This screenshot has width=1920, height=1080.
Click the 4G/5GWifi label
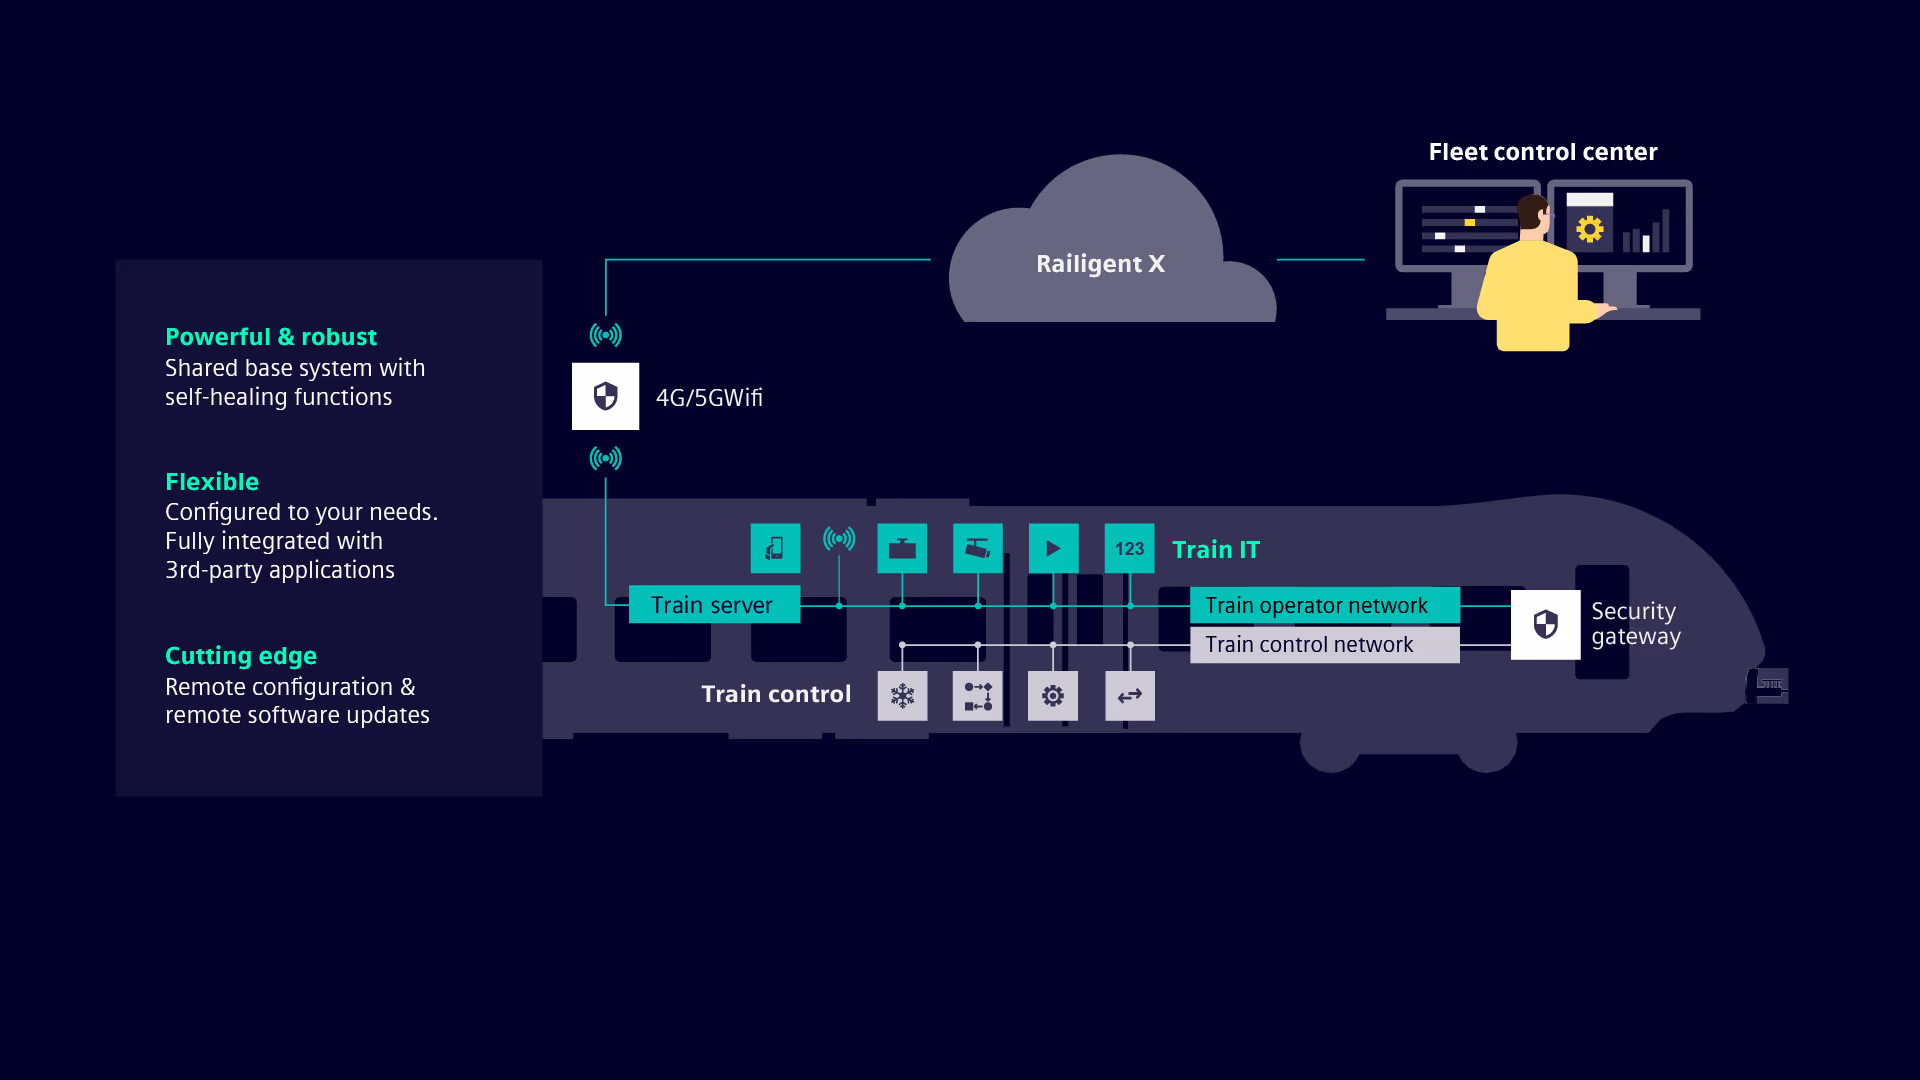(x=709, y=398)
